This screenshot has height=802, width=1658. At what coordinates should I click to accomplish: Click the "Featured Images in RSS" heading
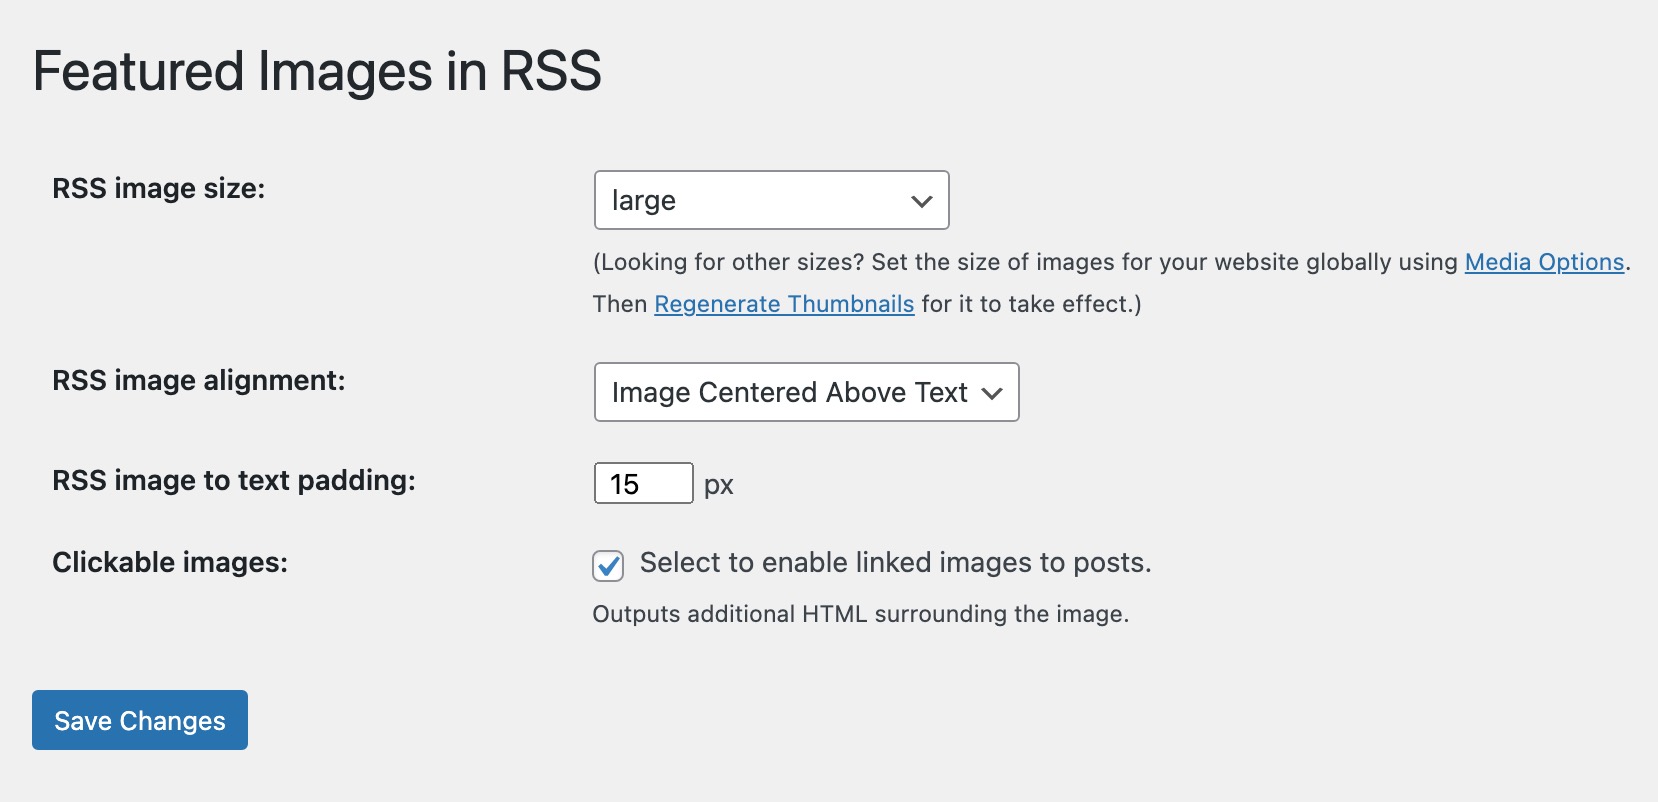pos(317,71)
